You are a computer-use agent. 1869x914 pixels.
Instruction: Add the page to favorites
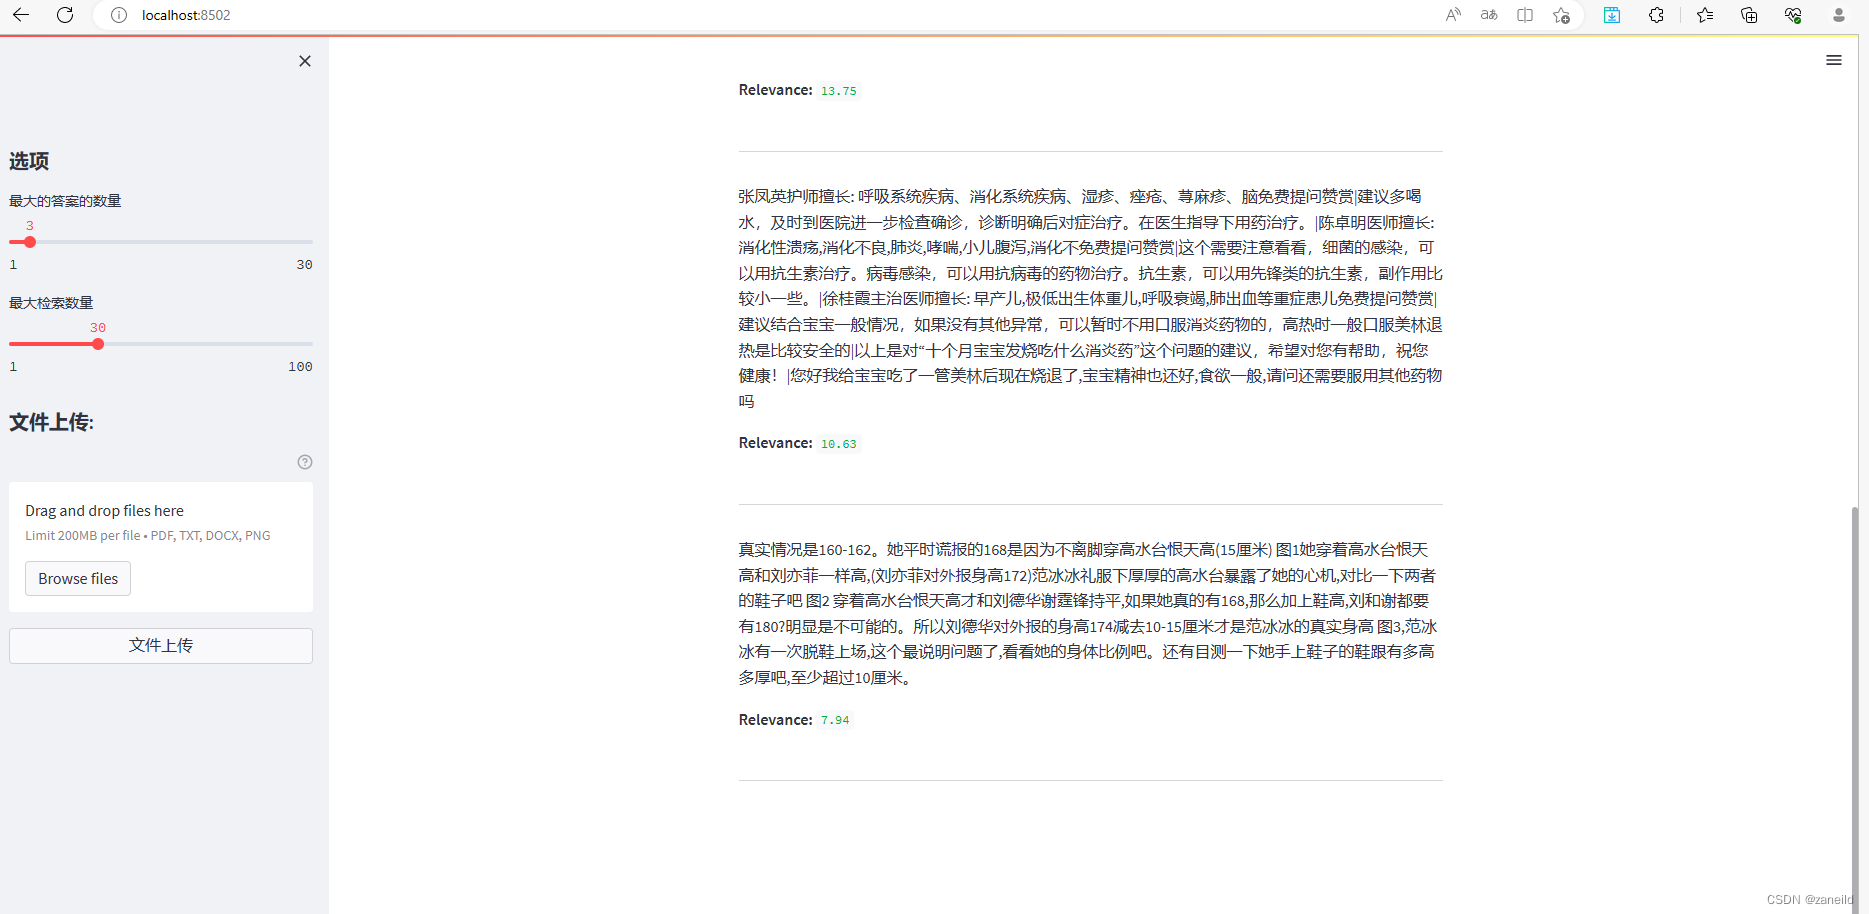[x=1561, y=15]
